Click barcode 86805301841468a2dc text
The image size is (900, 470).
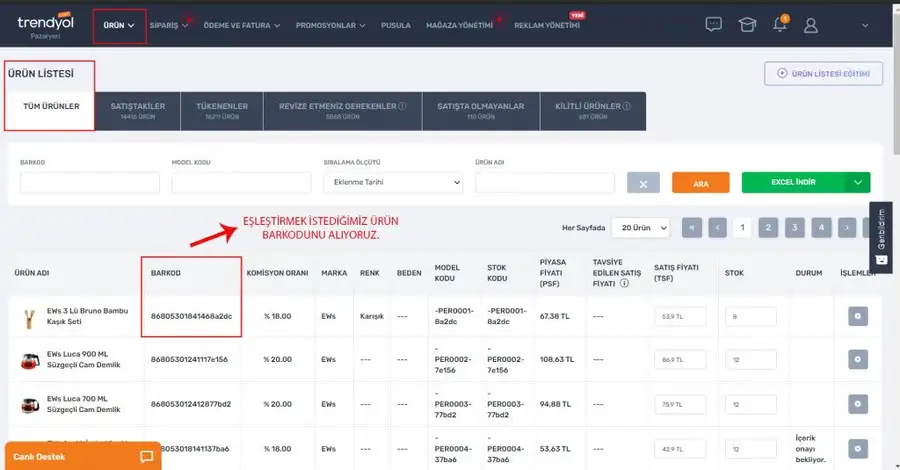191,316
